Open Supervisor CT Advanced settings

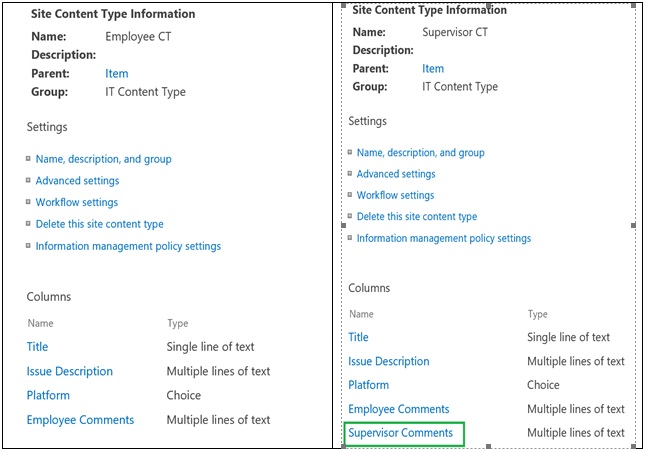396,174
